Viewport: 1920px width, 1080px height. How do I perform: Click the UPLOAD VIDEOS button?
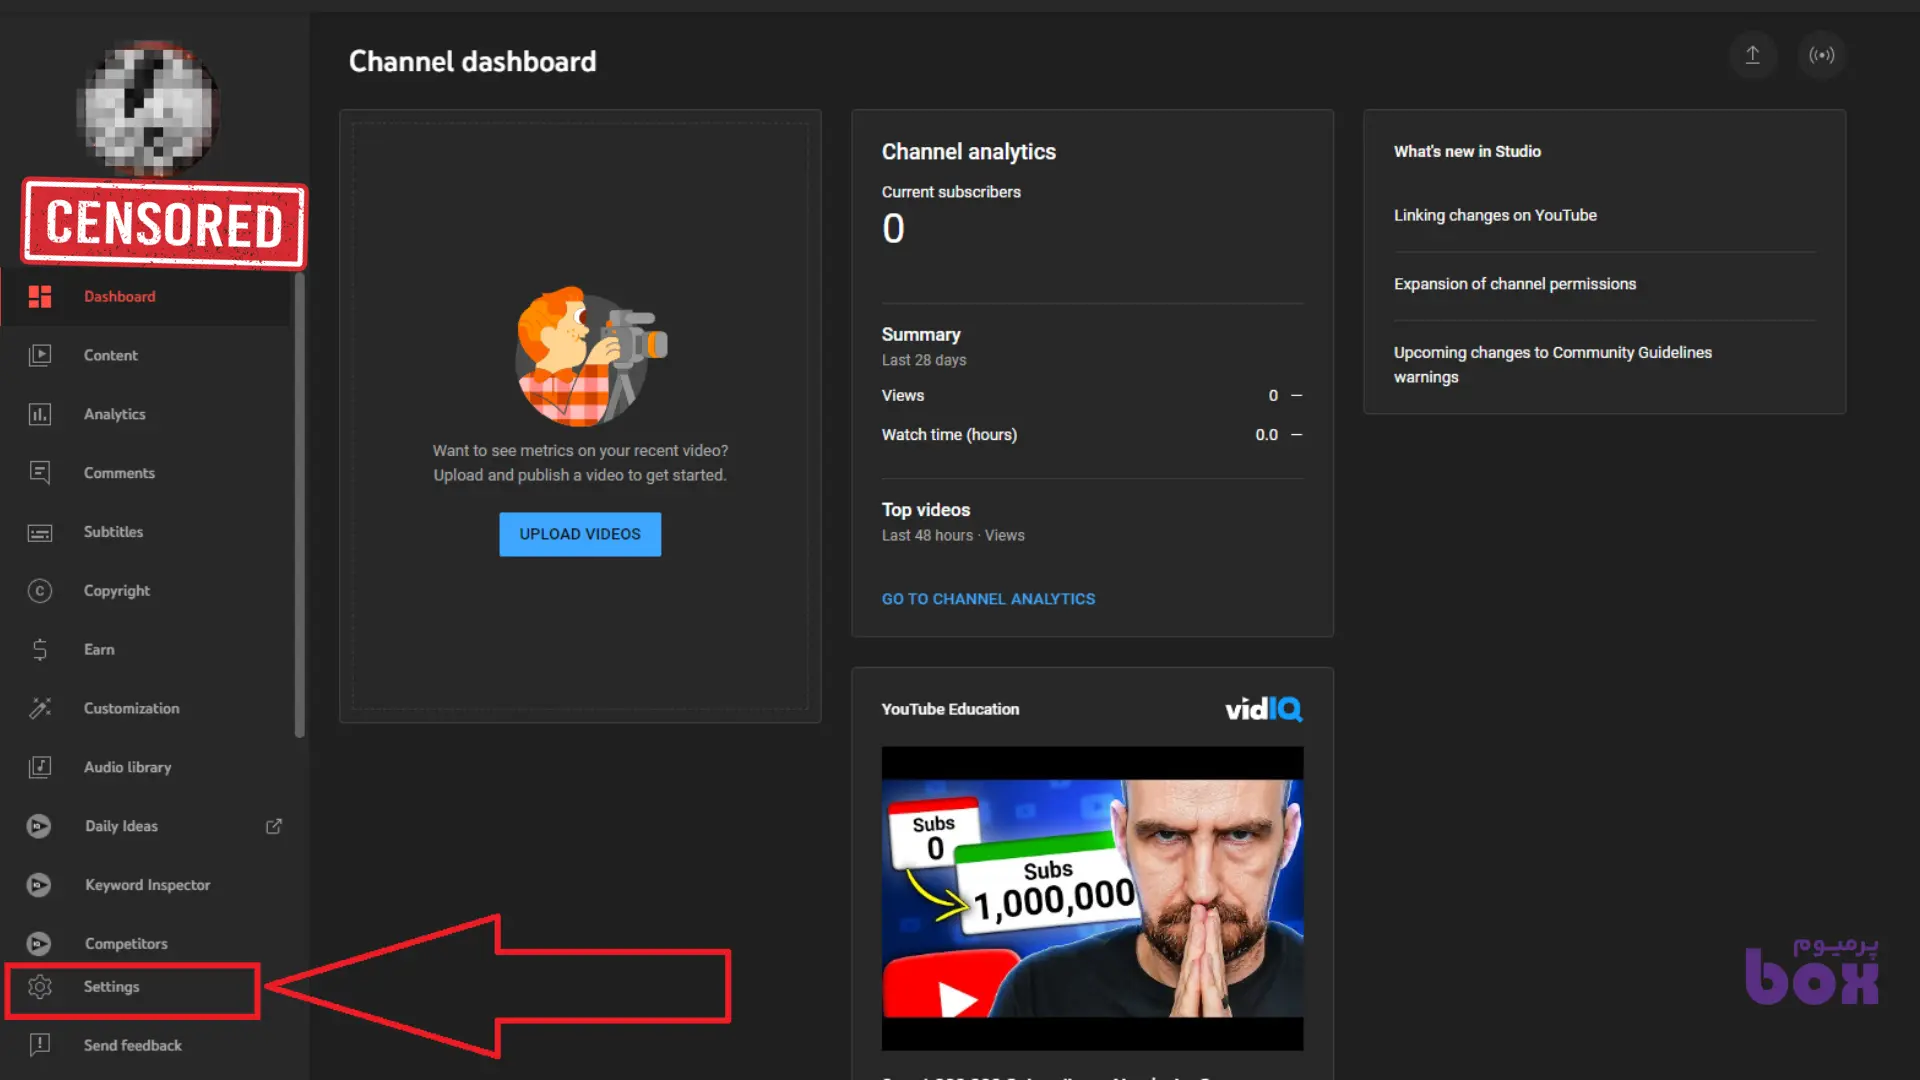coord(580,534)
